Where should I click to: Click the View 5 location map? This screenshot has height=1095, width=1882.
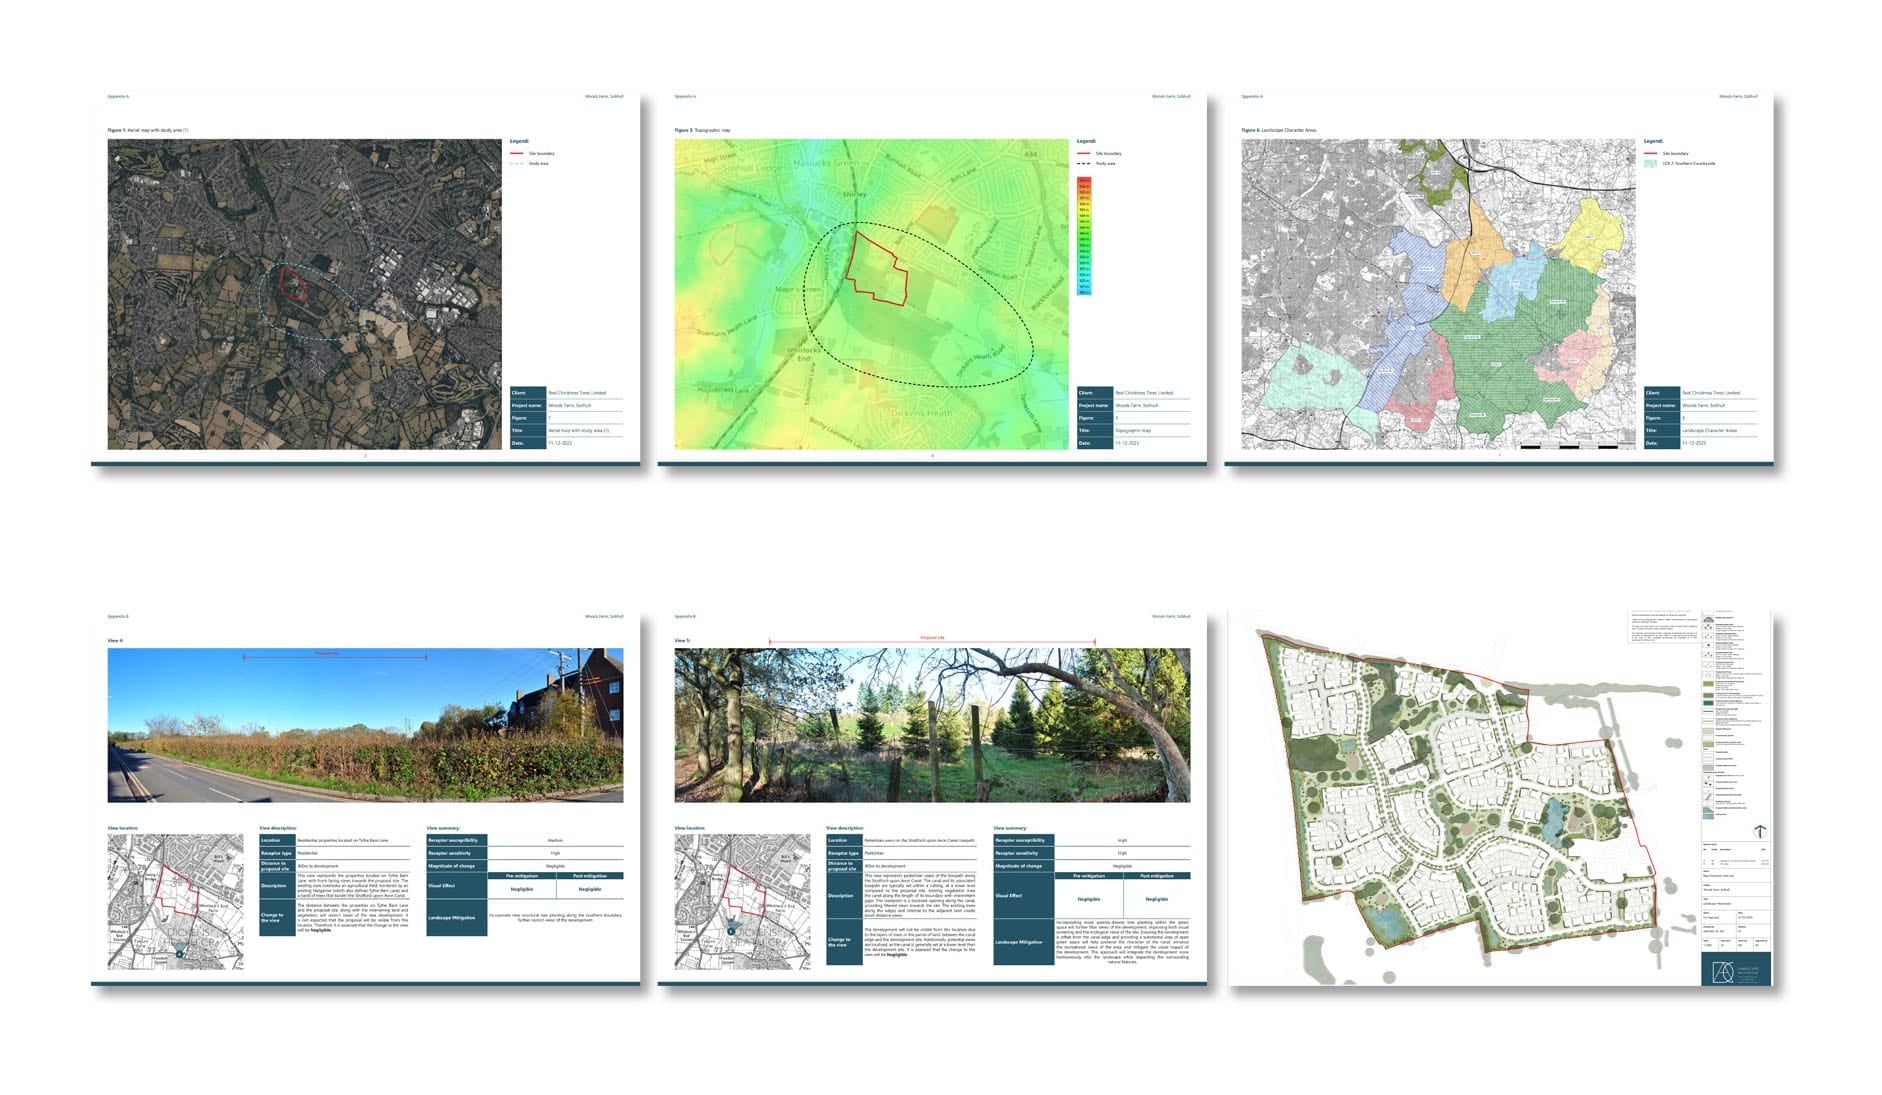742,902
